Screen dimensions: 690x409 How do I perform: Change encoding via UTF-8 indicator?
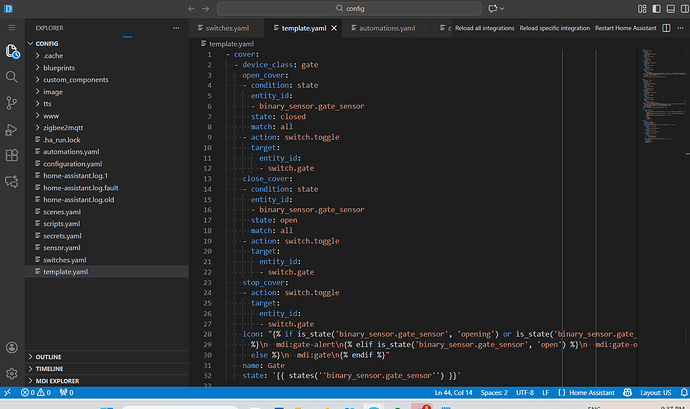pos(525,392)
